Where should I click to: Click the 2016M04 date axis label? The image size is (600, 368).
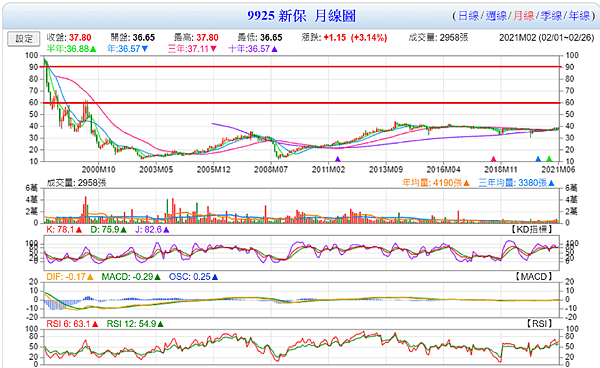pos(443,169)
